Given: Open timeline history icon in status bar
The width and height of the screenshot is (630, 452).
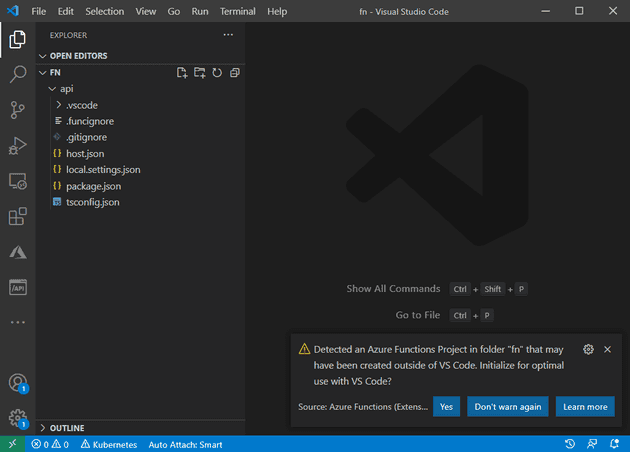Looking at the screenshot, I should pyautogui.click(x=570, y=444).
